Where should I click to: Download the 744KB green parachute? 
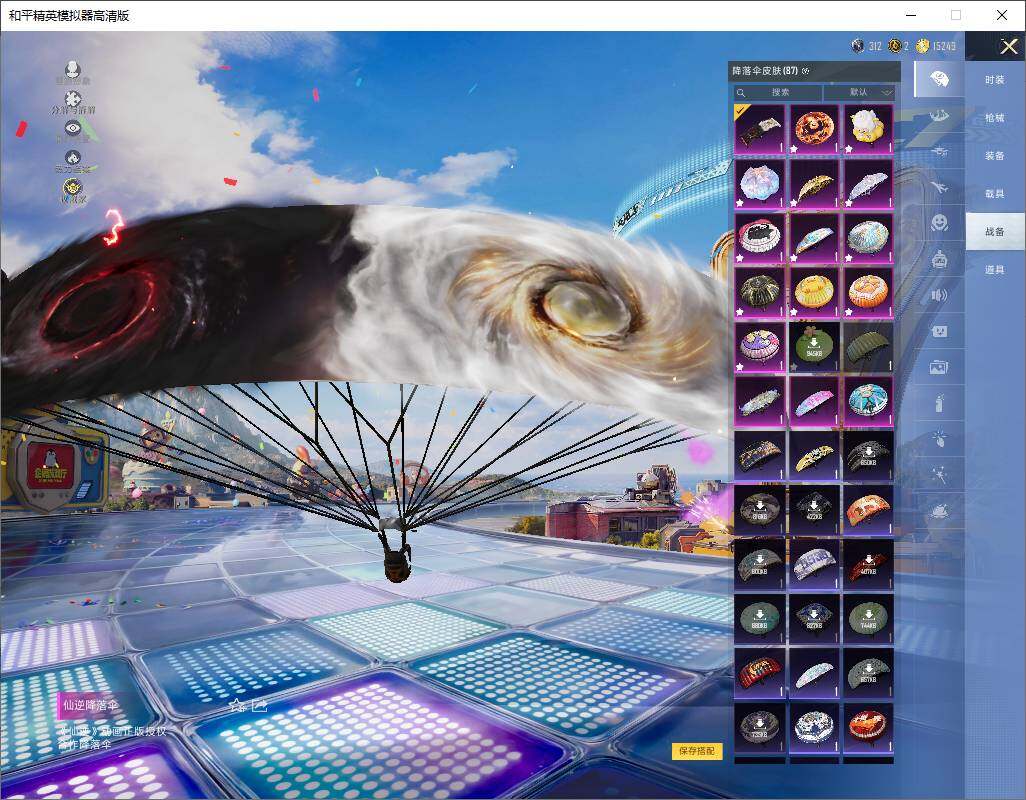(x=868, y=618)
